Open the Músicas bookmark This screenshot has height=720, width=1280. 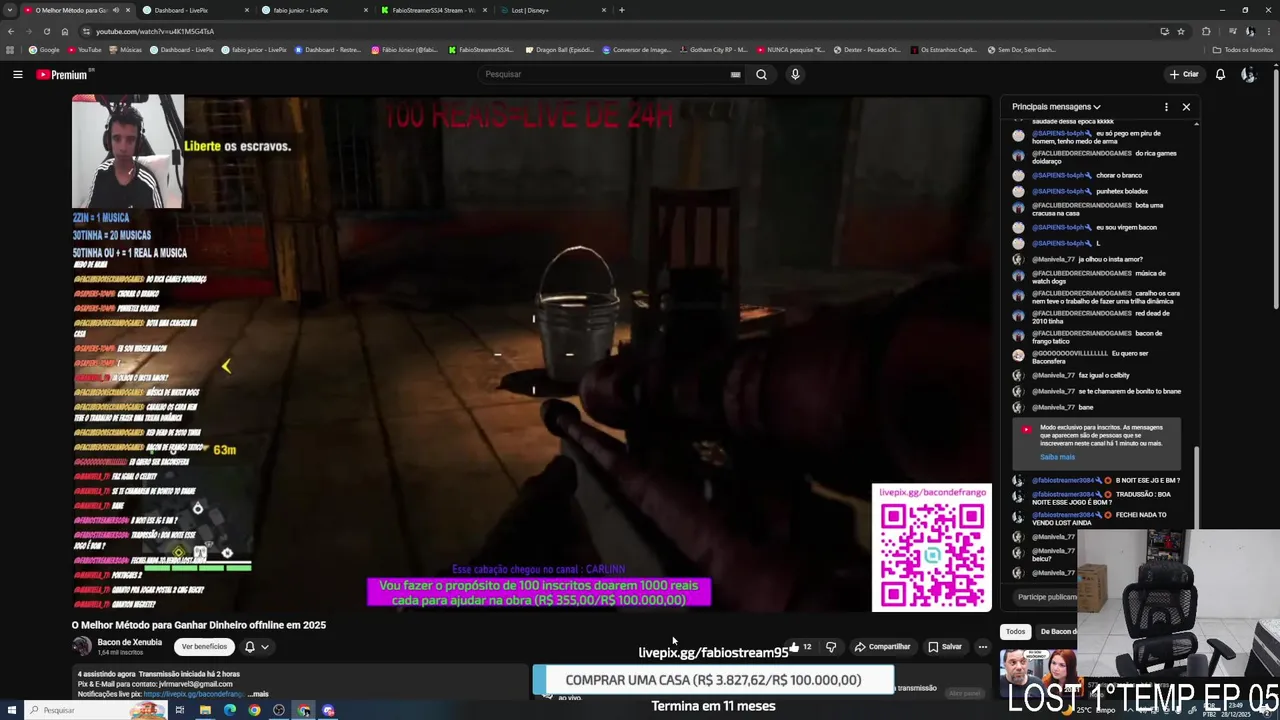click(x=126, y=49)
